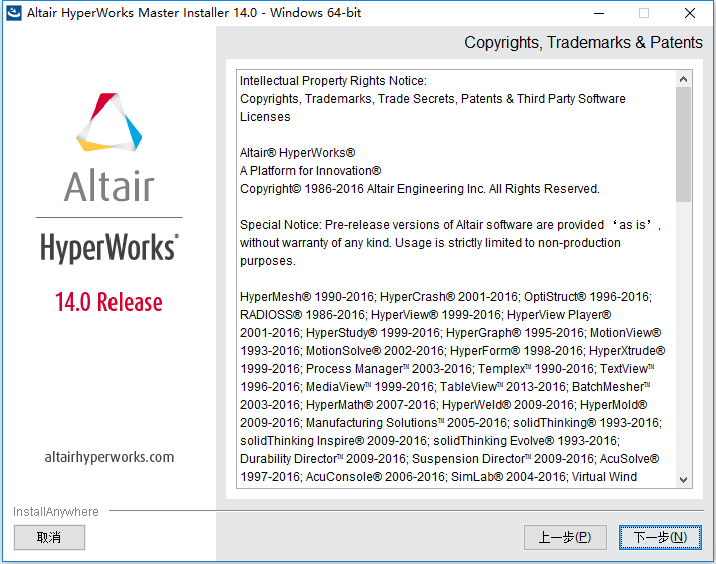
Task: Click the '14.0 Release' text
Action: (x=109, y=302)
